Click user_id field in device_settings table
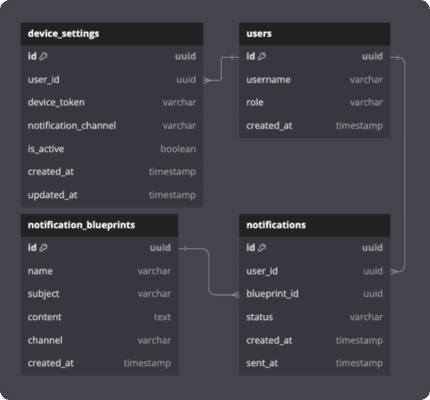The height and width of the screenshot is (400, 430). pos(112,80)
